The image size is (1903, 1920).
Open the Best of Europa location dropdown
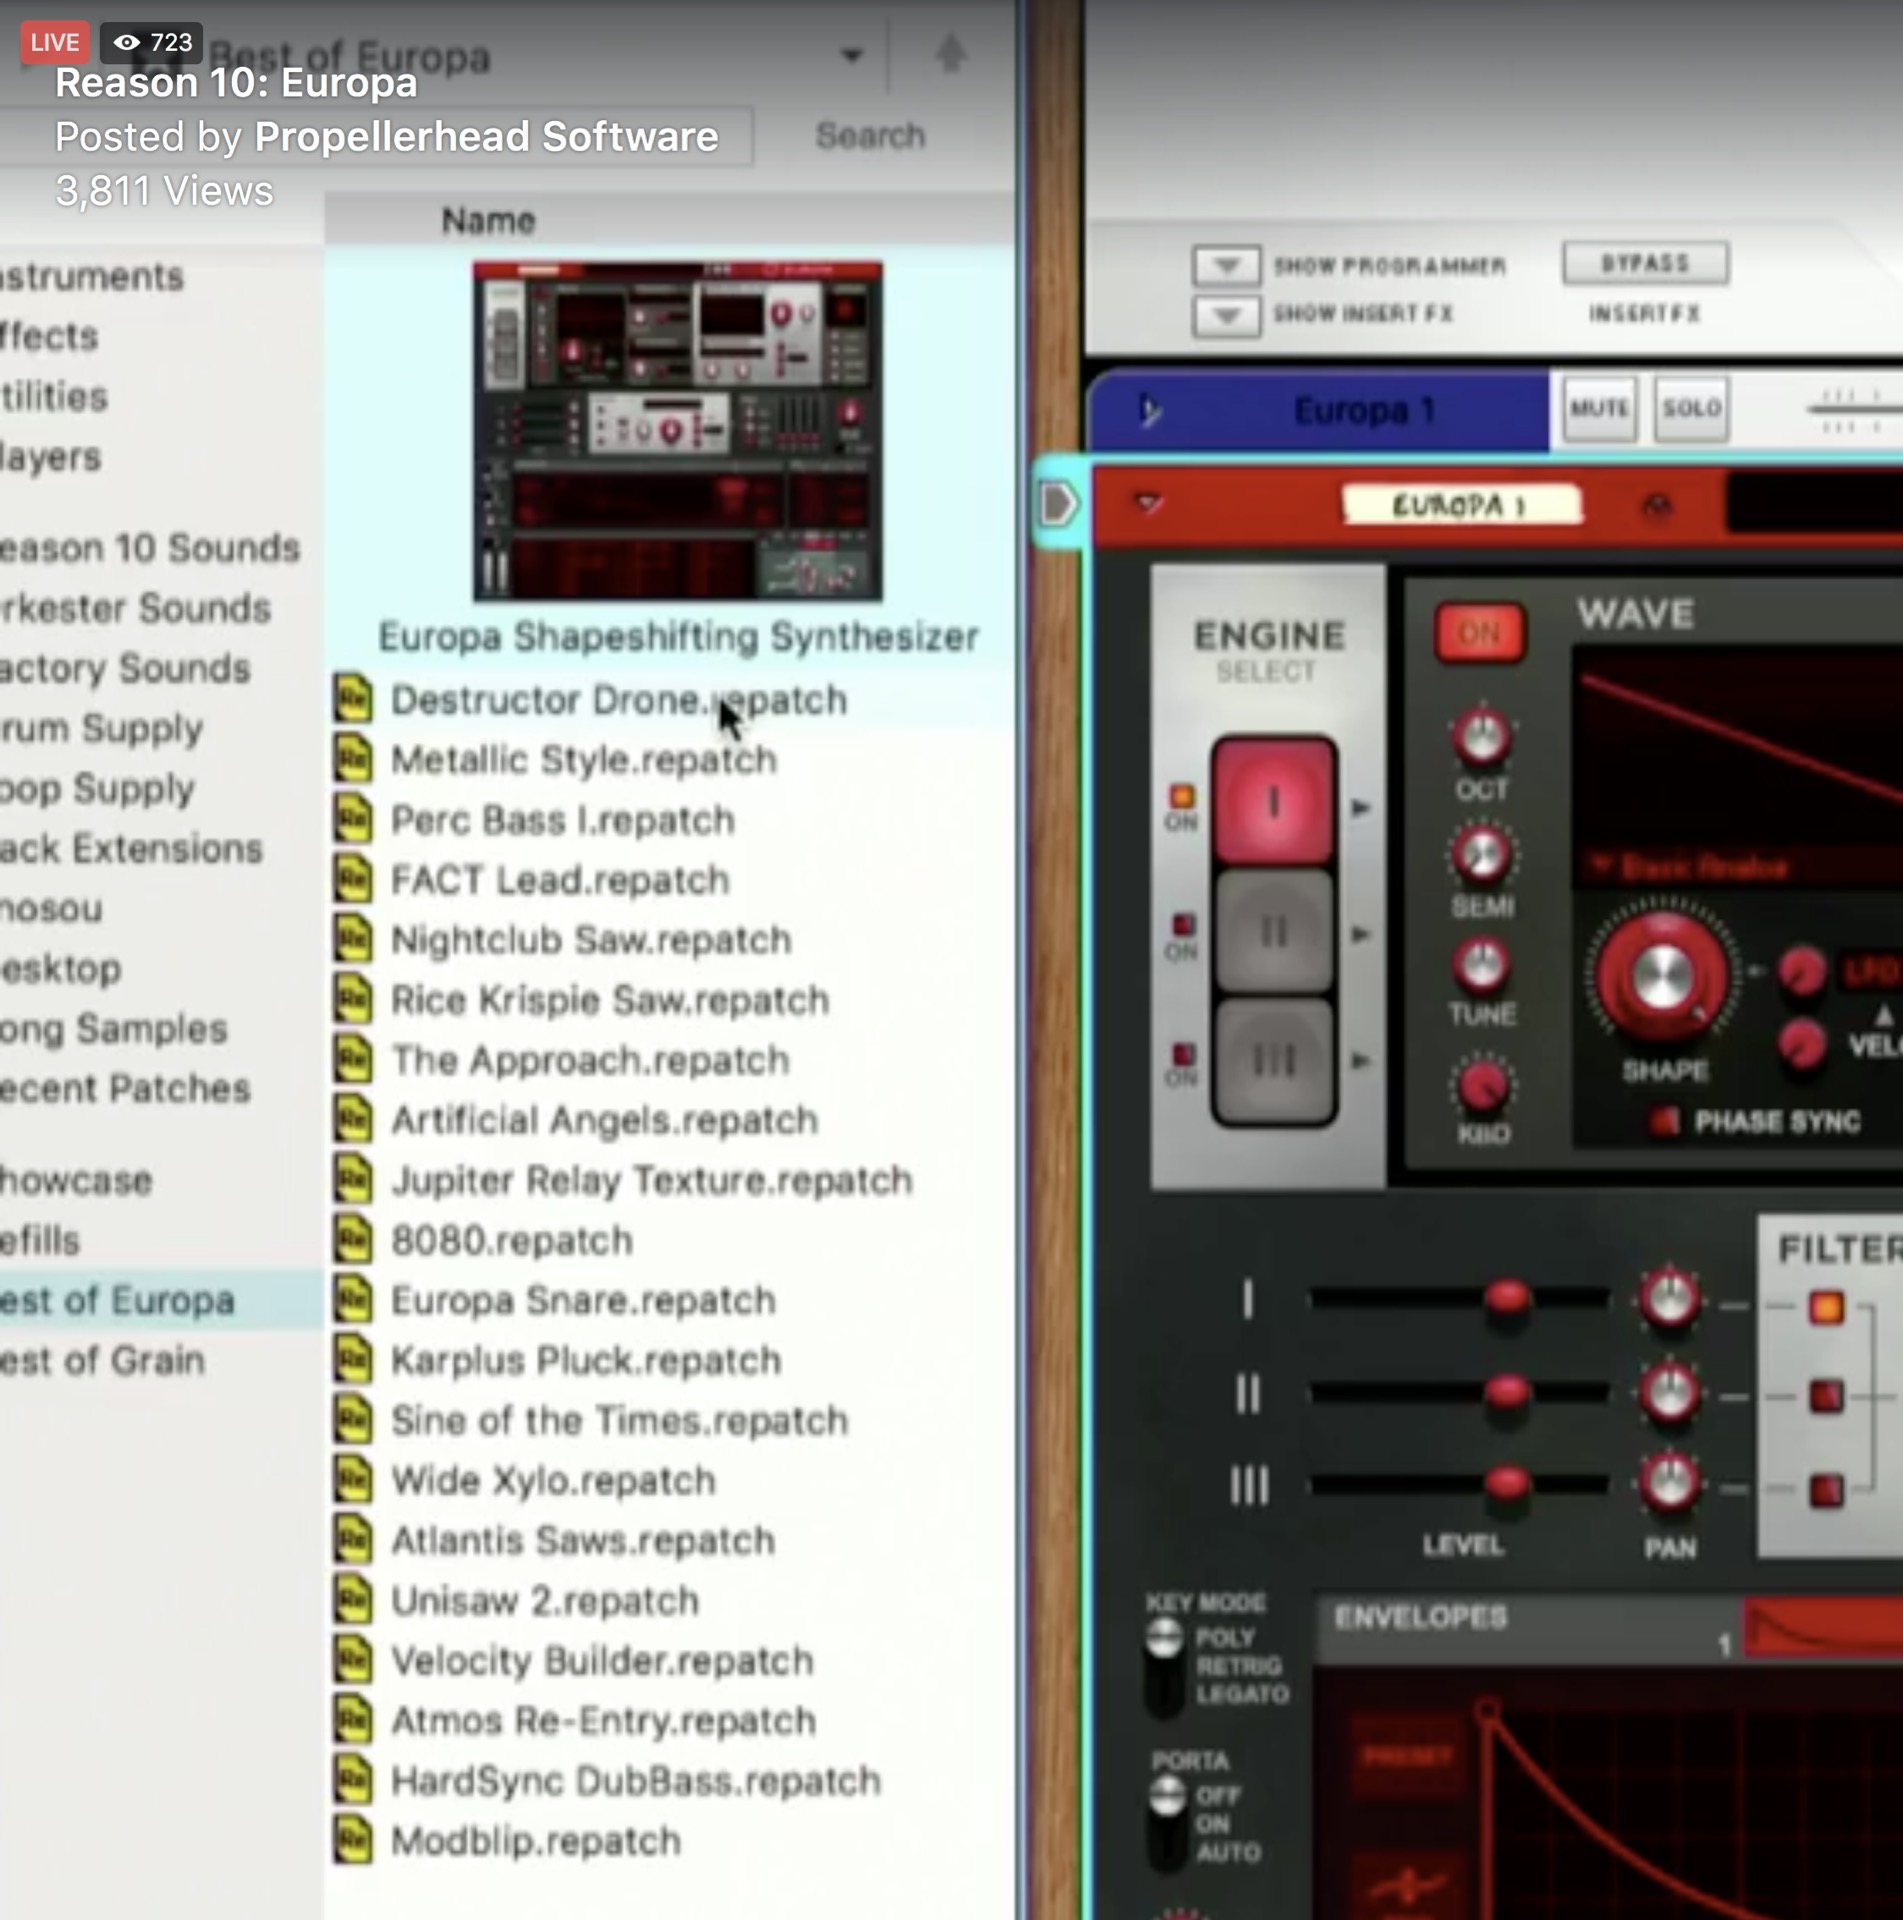[851, 55]
